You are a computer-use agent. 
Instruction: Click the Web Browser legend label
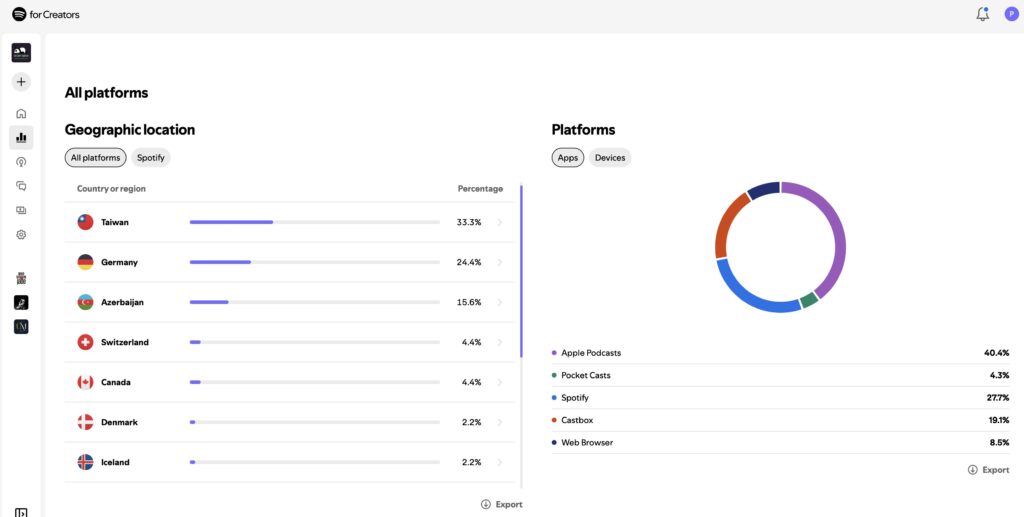tap(587, 443)
